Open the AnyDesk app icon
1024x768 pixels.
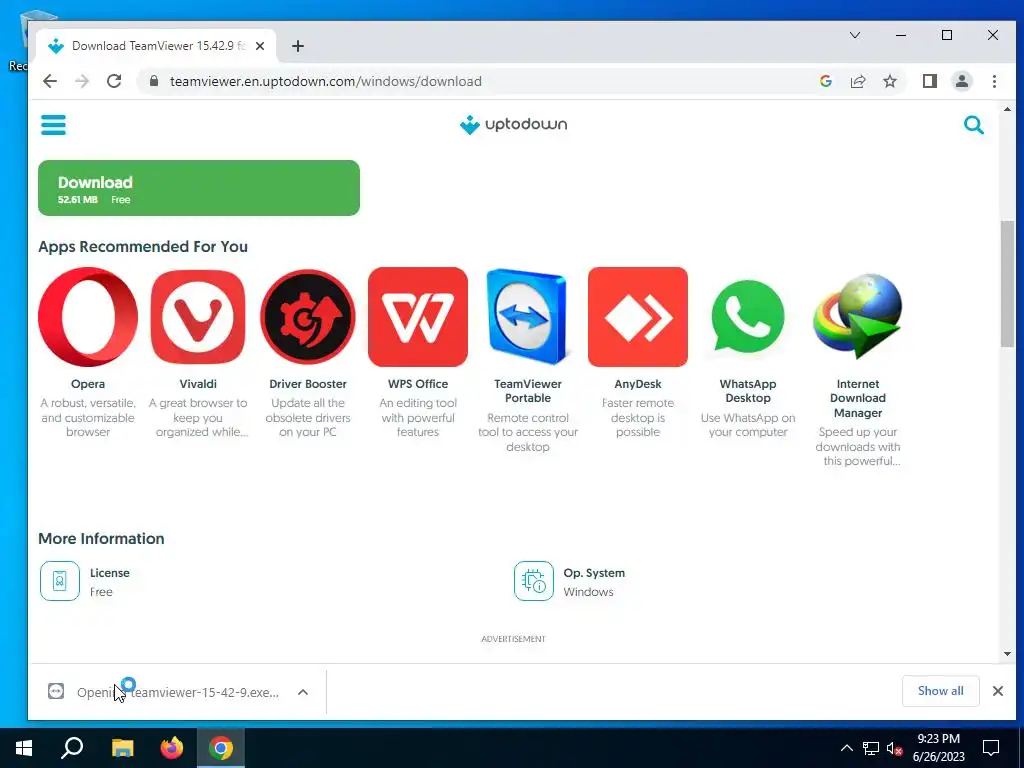638,317
